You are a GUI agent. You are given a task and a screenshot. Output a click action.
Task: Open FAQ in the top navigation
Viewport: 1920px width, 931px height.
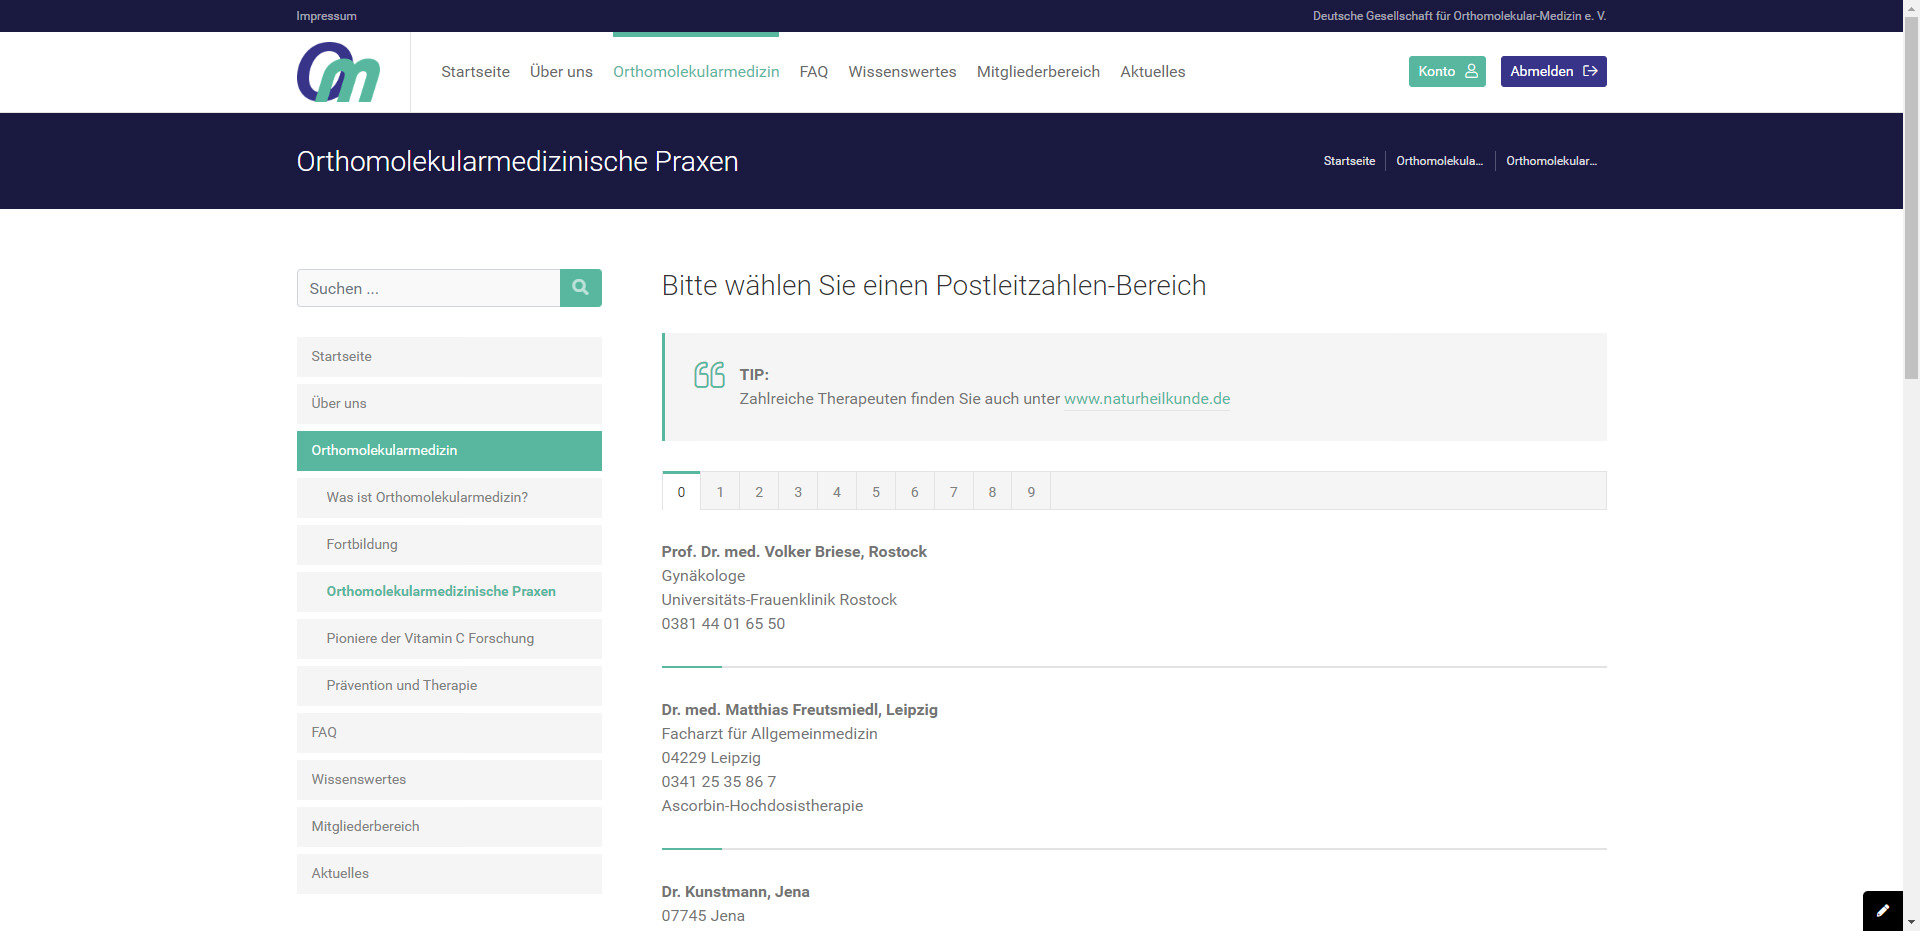click(814, 72)
